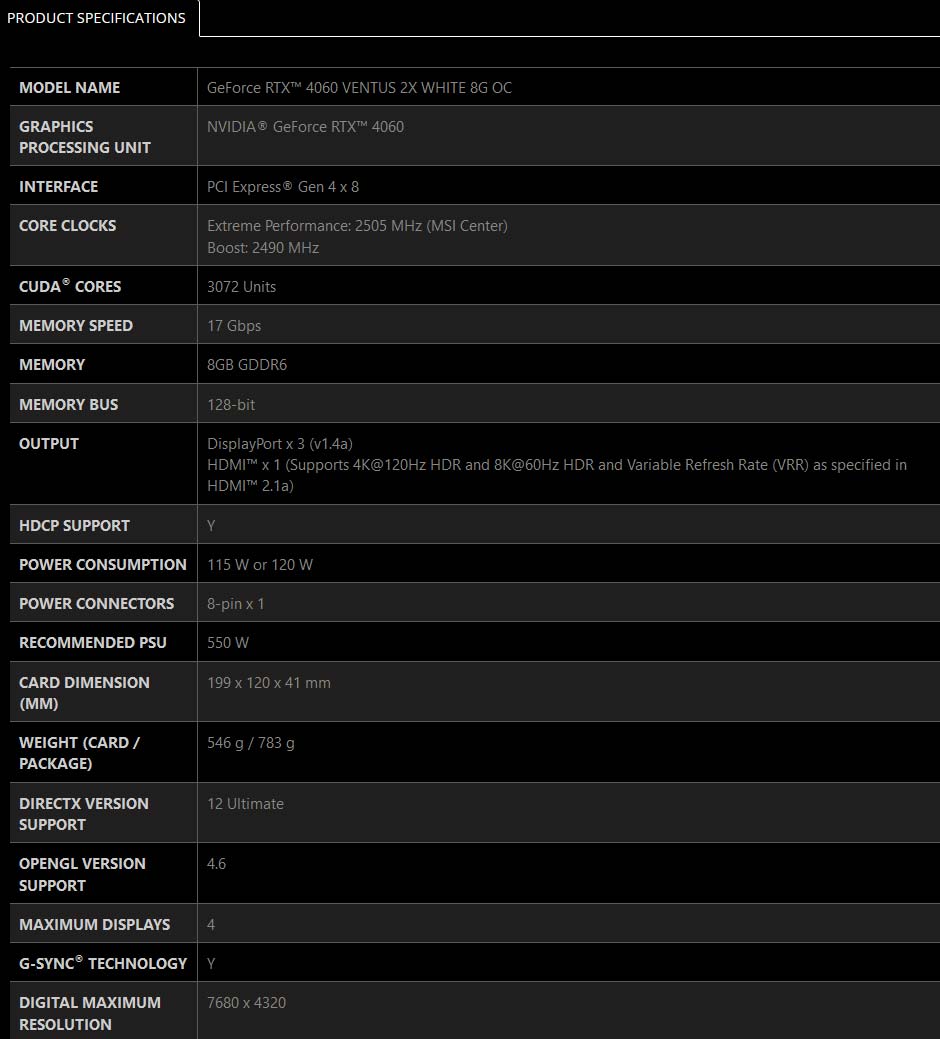Image resolution: width=940 pixels, height=1039 pixels.
Task: Click the 12 Ultimate DirectX value
Action: click(245, 804)
